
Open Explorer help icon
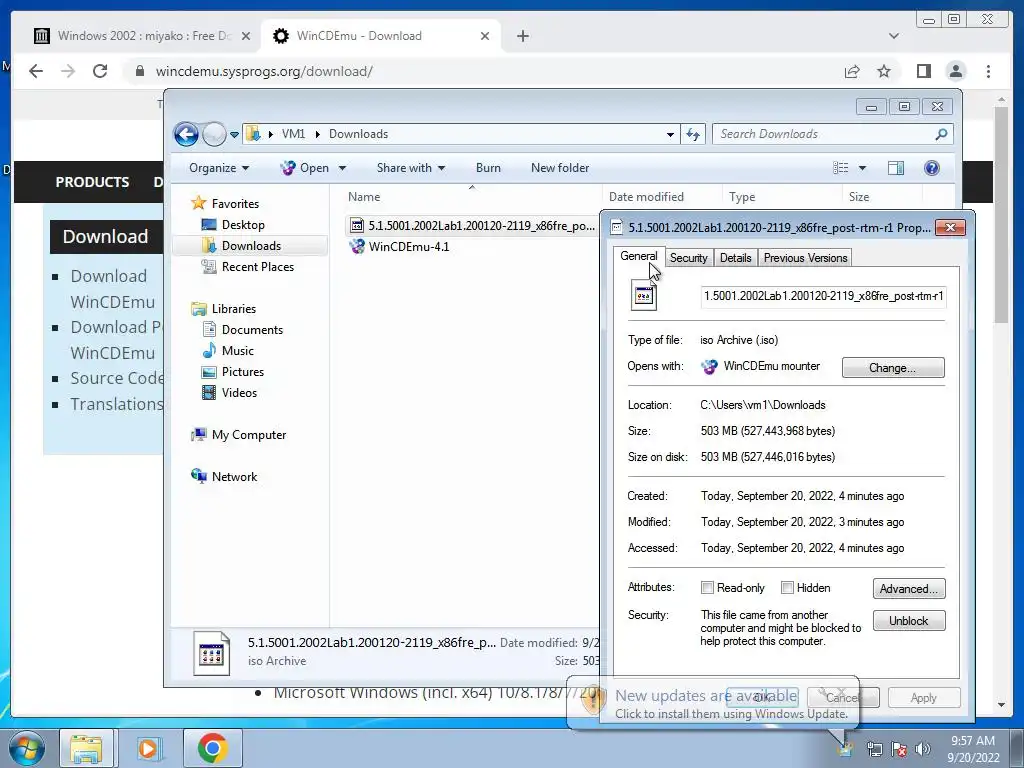pyautogui.click(x=932, y=168)
